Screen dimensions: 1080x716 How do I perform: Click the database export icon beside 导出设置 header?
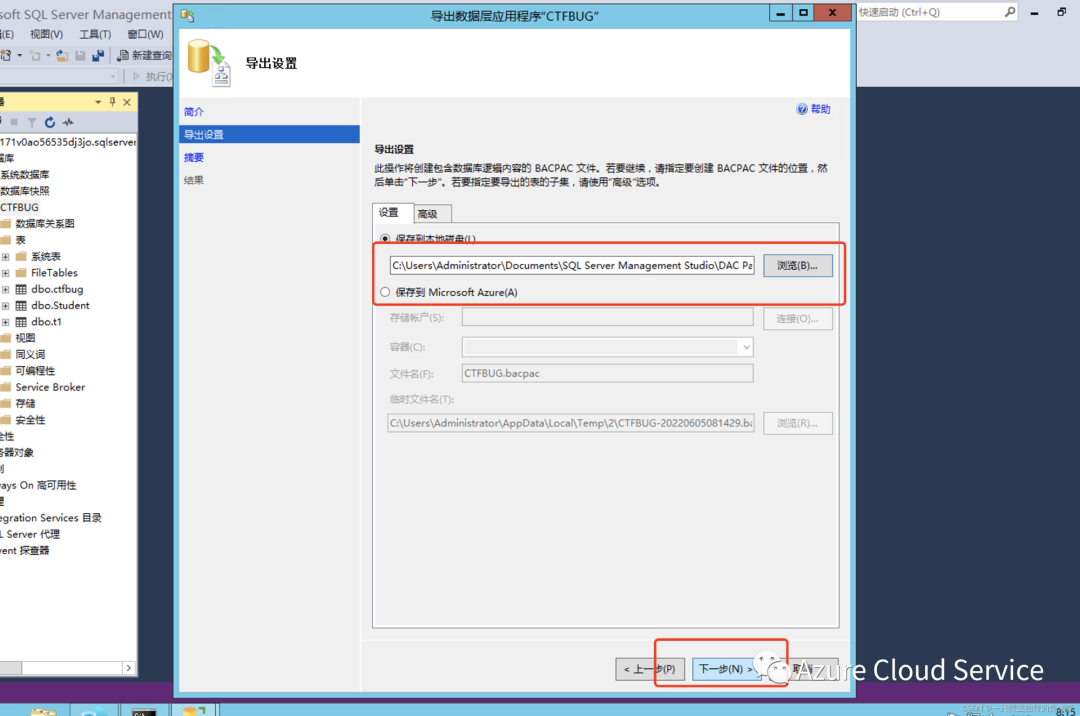click(x=209, y=63)
